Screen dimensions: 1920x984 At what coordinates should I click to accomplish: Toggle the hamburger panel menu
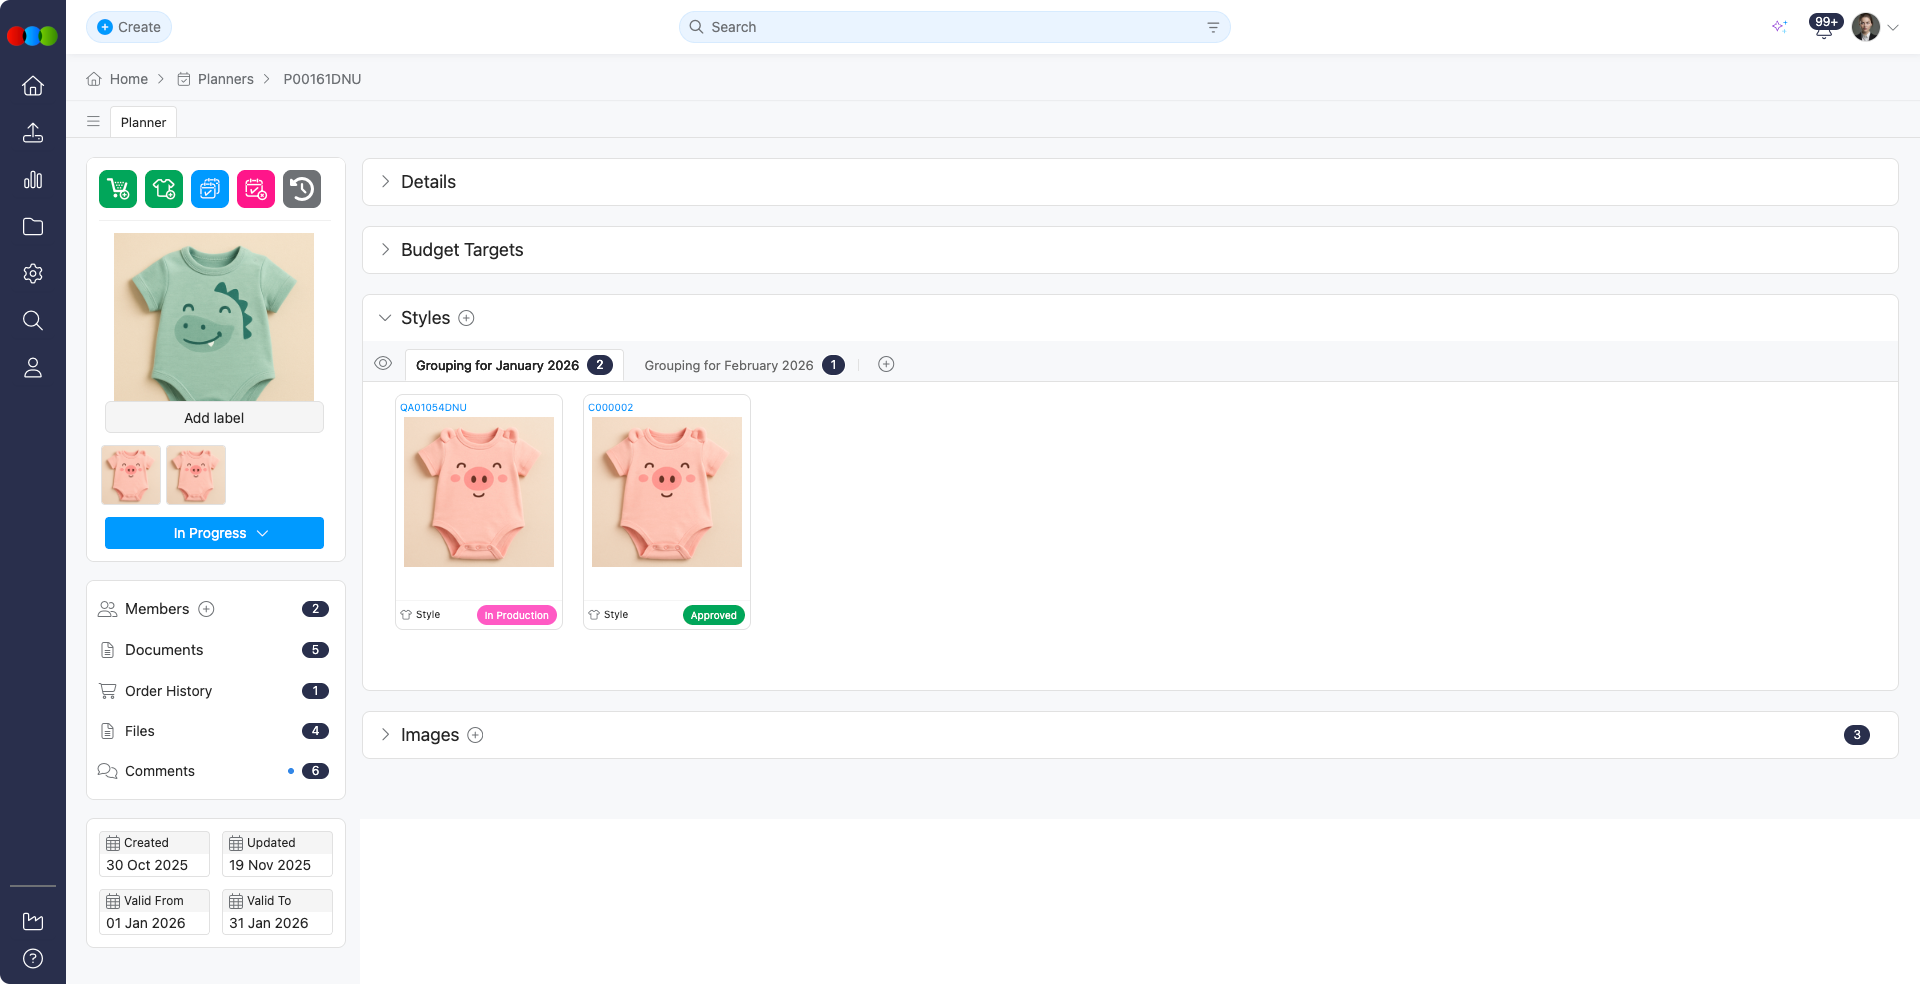point(93,122)
